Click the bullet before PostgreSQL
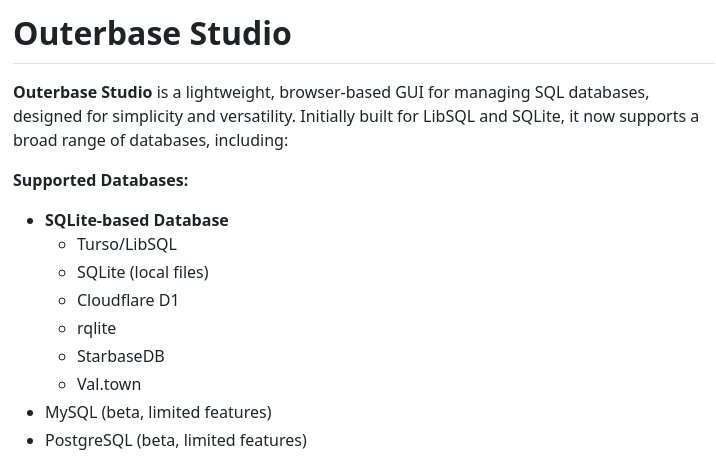This screenshot has width=716, height=458. (x=31, y=441)
